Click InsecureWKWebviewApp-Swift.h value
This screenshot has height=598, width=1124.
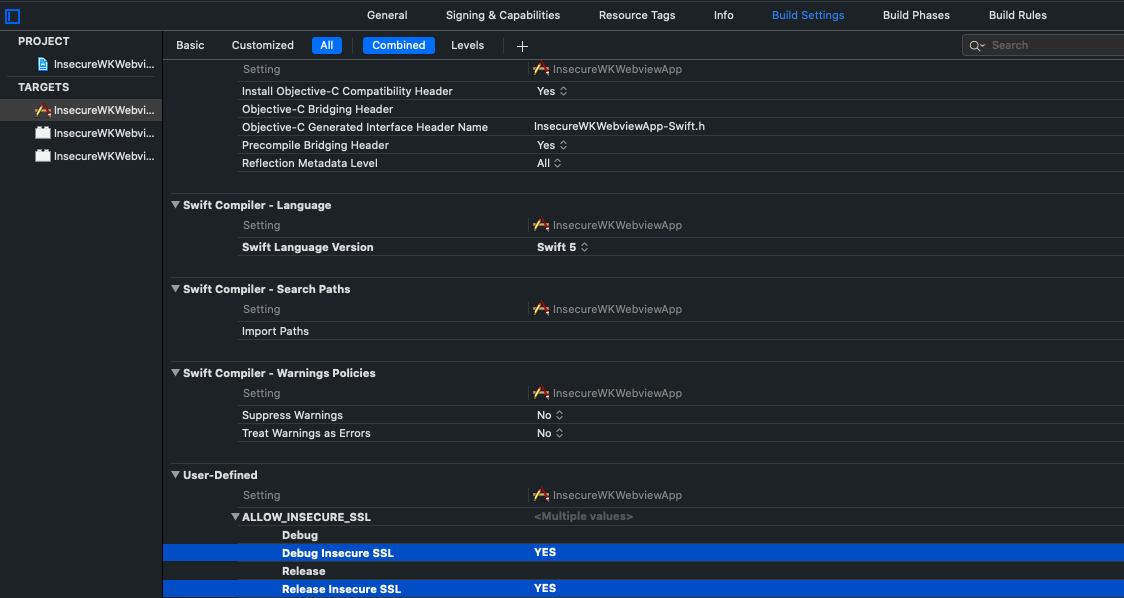tap(619, 126)
